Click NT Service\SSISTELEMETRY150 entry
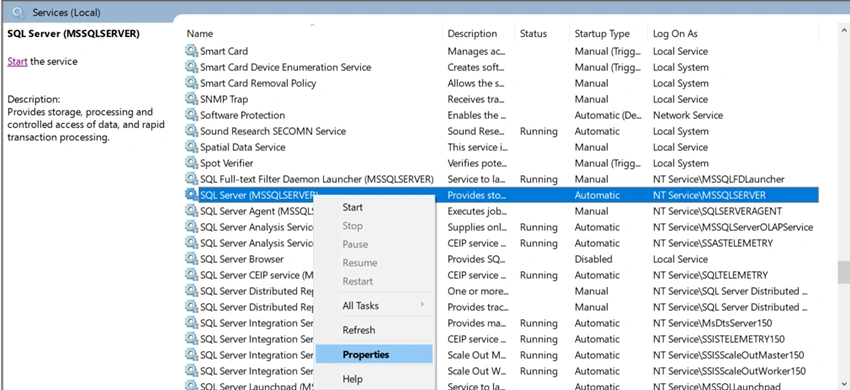850x390 pixels. coord(719,339)
